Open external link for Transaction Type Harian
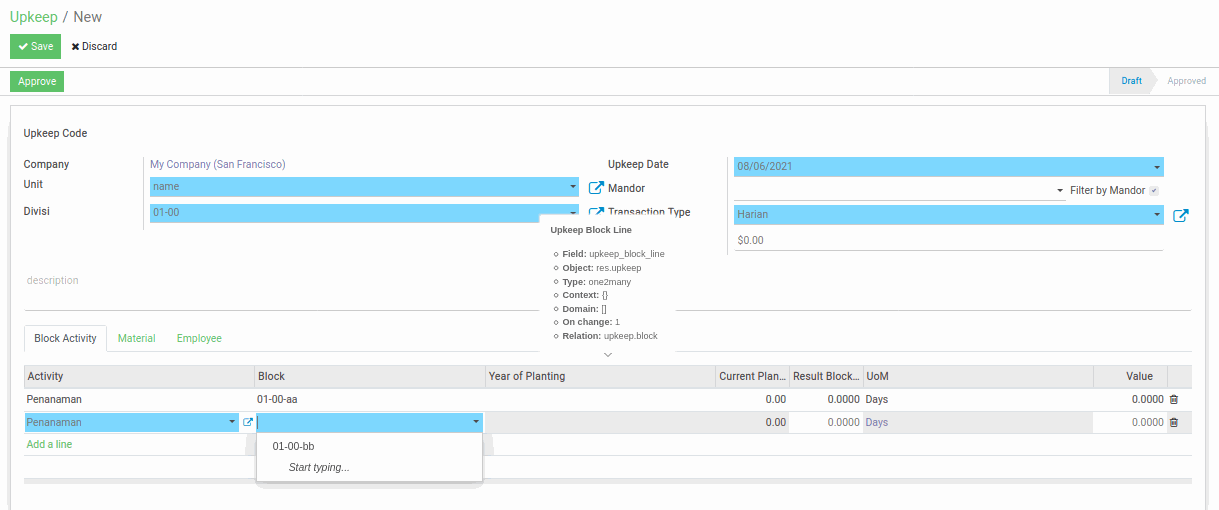The image size is (1219, 510). [x=1180, y=215]
